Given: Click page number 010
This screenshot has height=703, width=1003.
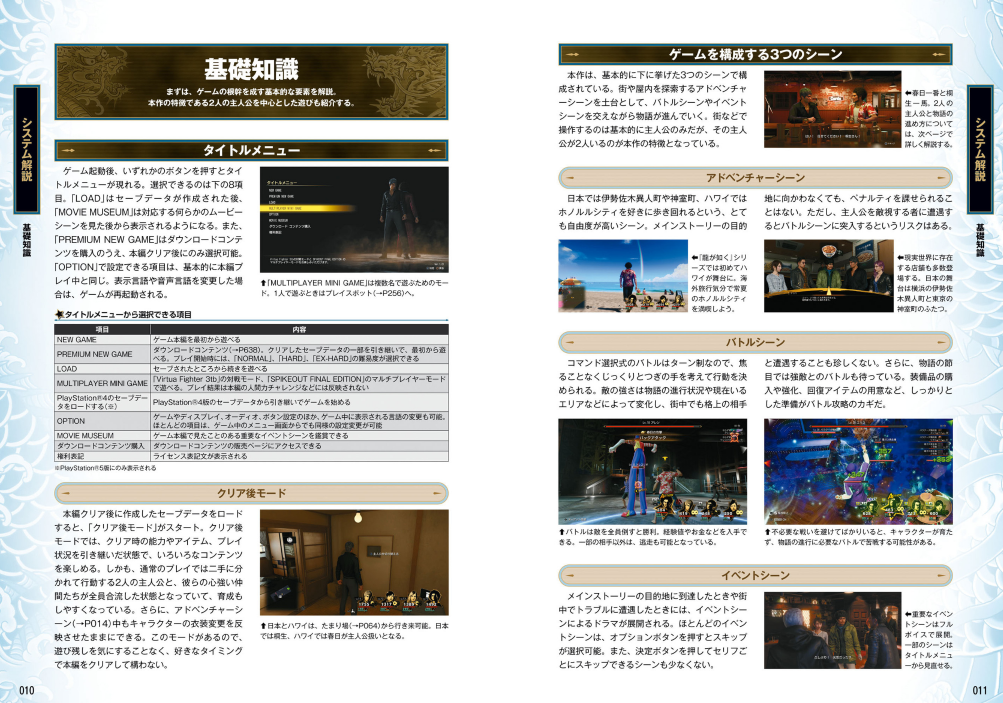Looking at the screenshot, I should click(26, 690).
